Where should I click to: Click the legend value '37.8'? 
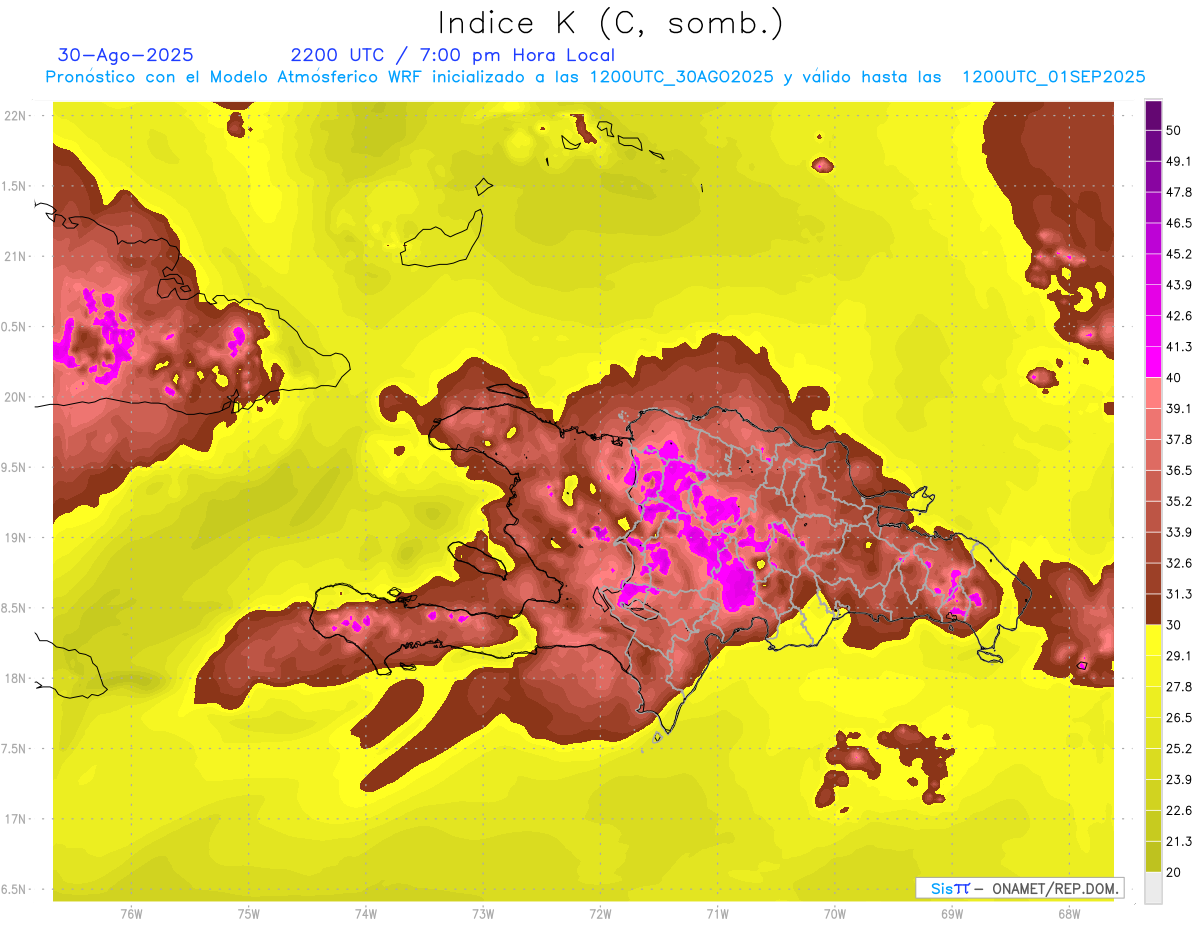click(1179, 440)
